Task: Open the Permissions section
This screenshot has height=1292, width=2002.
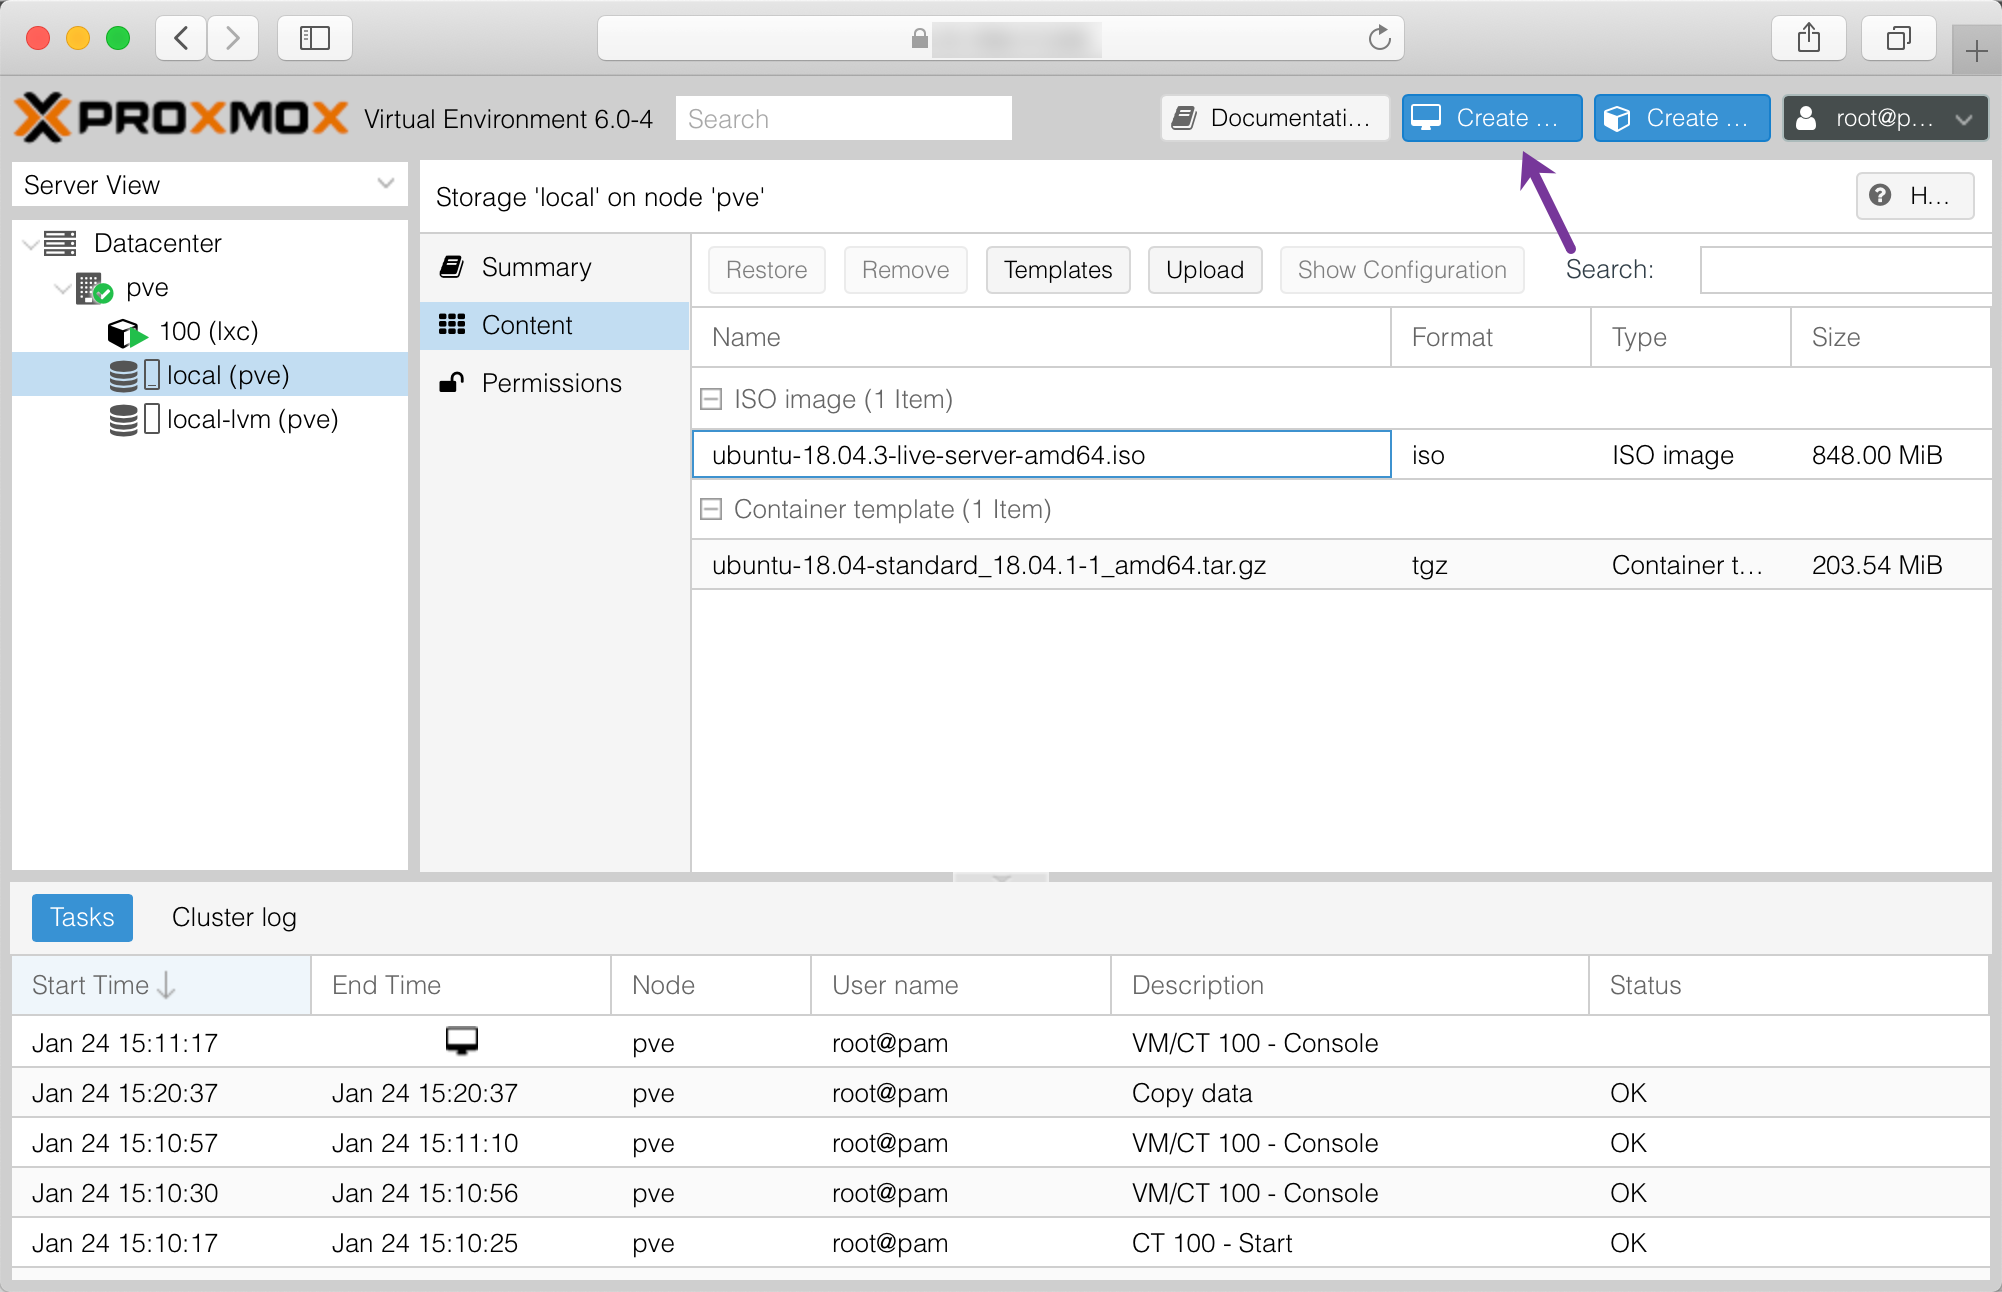Action: 551,383
